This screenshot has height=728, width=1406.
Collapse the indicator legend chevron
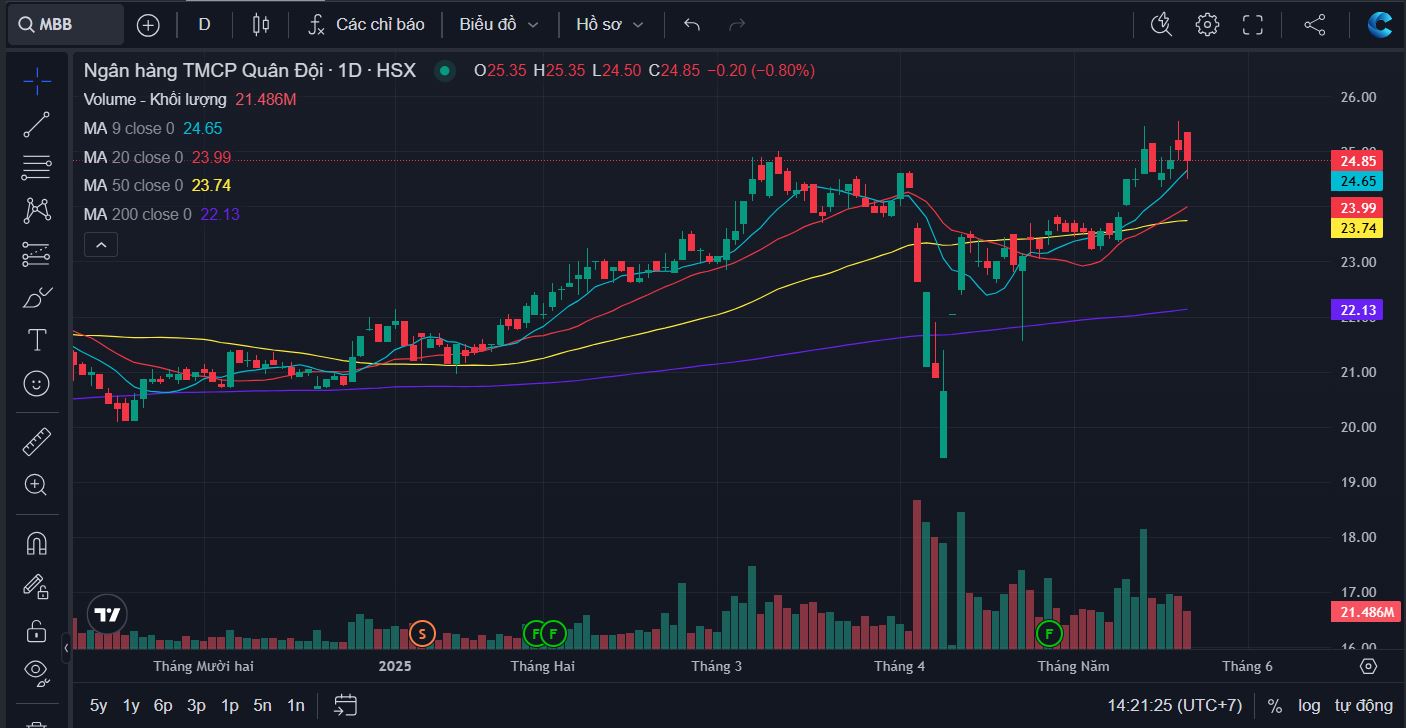tap(101, 244)
